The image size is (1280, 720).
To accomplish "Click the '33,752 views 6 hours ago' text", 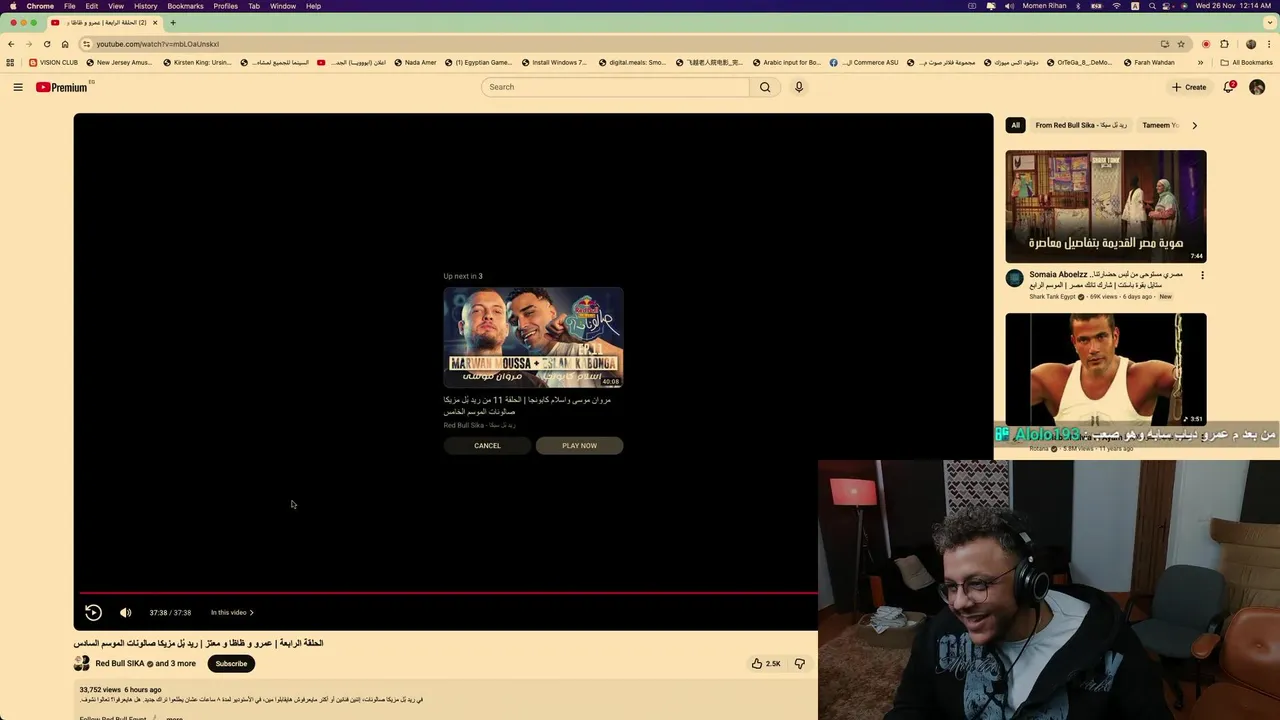I will [x=120, y=690].
